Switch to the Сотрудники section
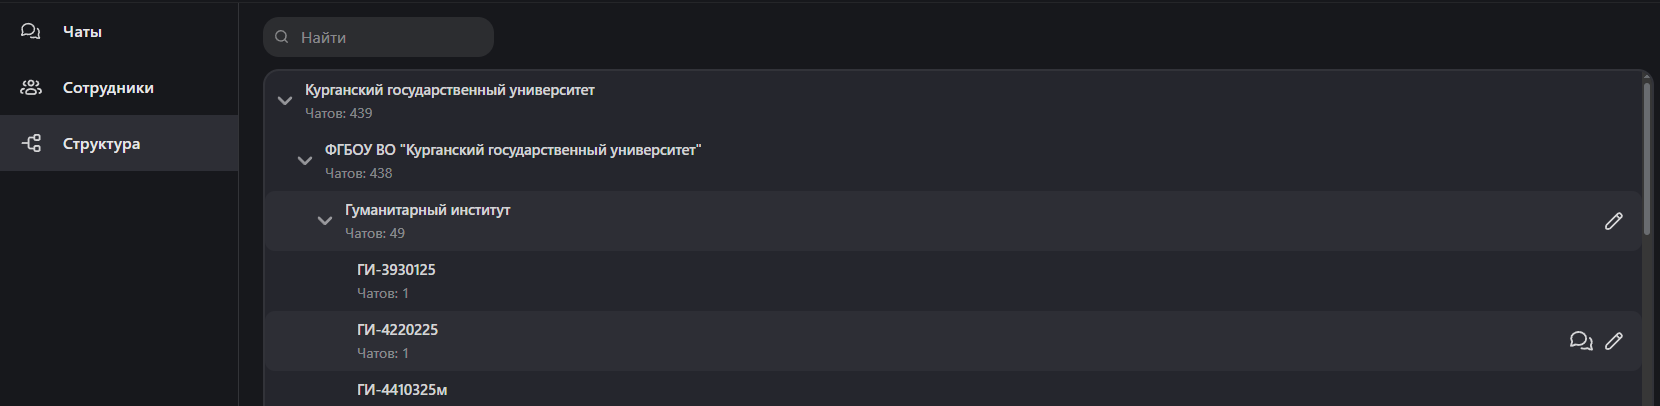The width and height of the screenshot is (1660, 406). [108, 88]
